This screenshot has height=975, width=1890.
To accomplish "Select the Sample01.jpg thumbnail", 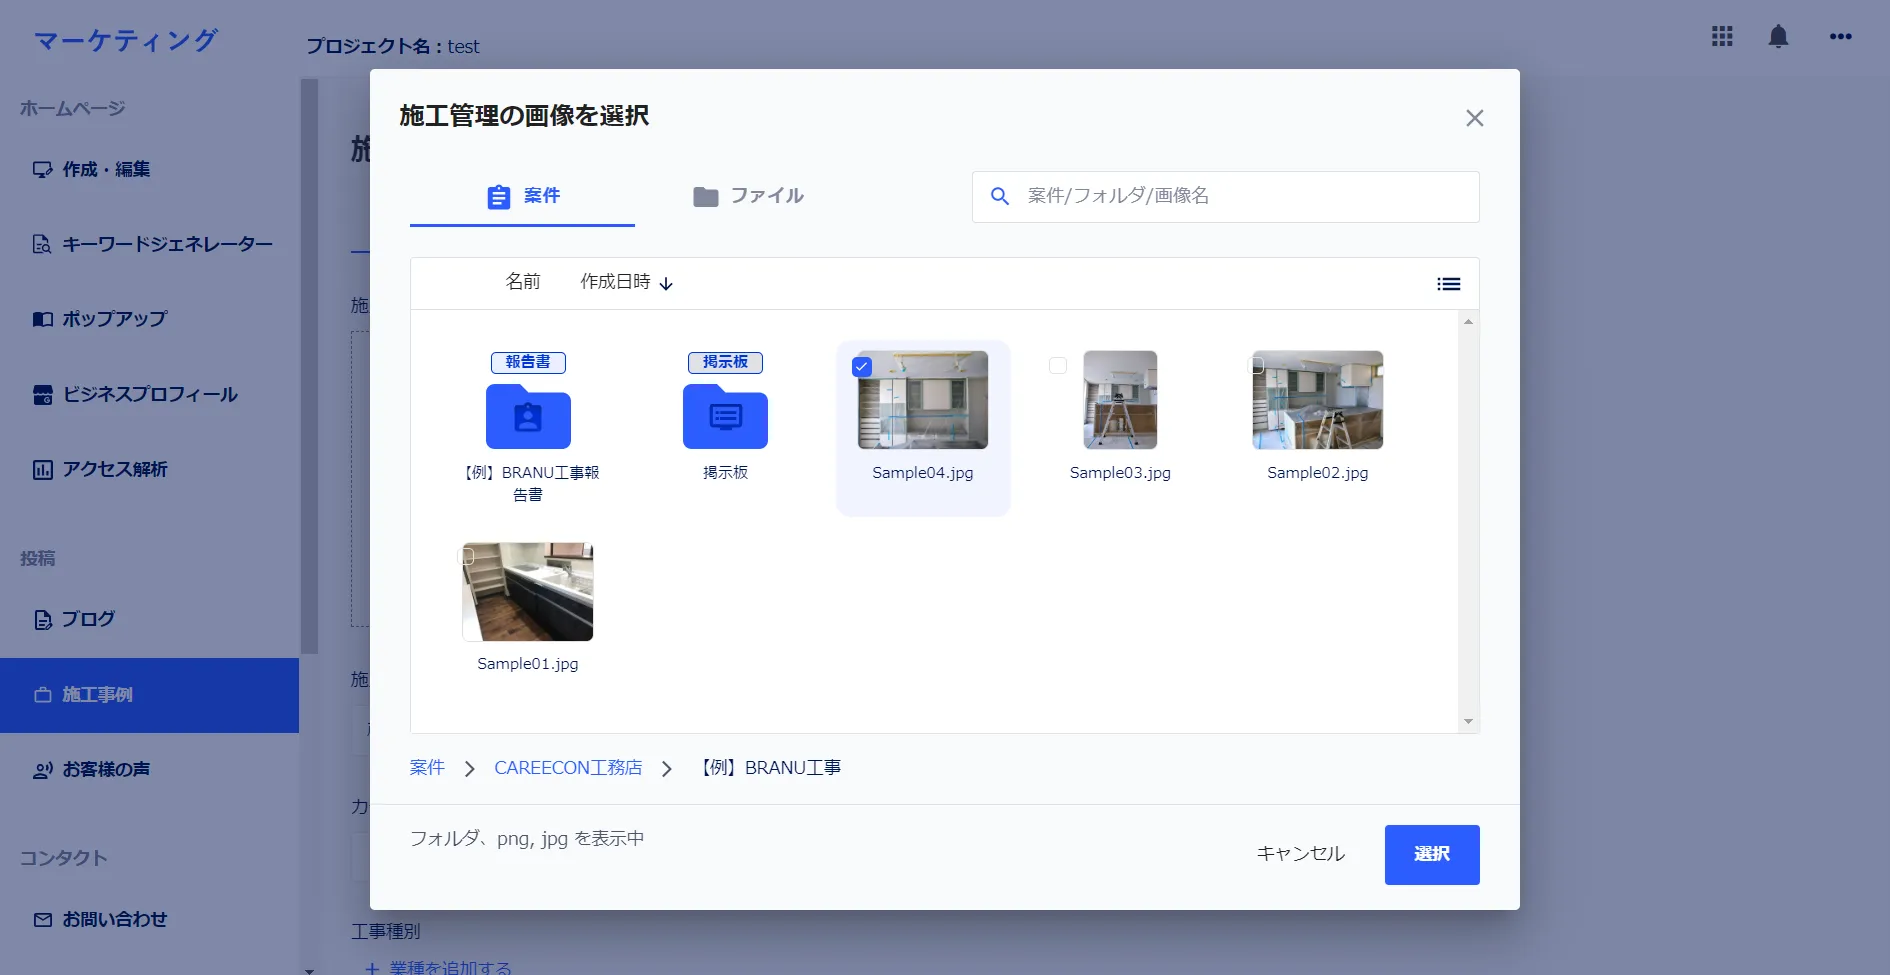I will tap(528, 592).
